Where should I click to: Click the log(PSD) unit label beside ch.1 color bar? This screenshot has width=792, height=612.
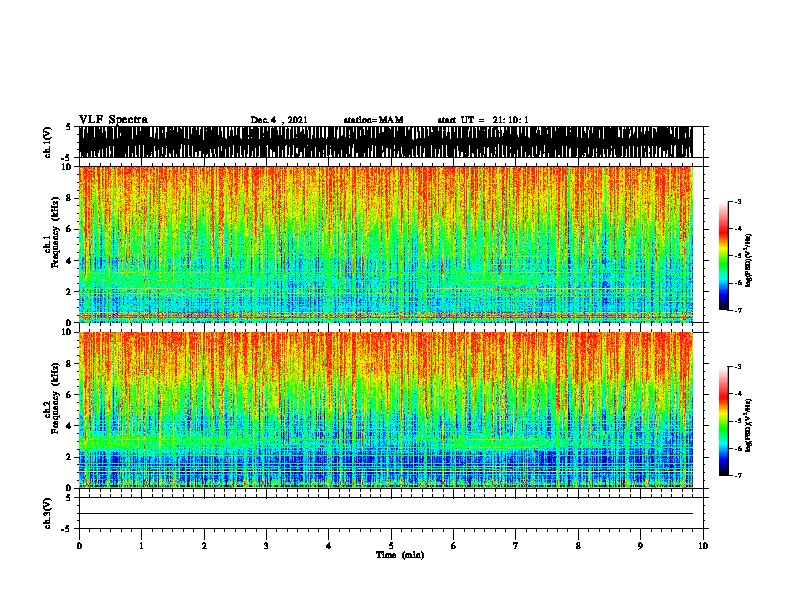[748, 260]
